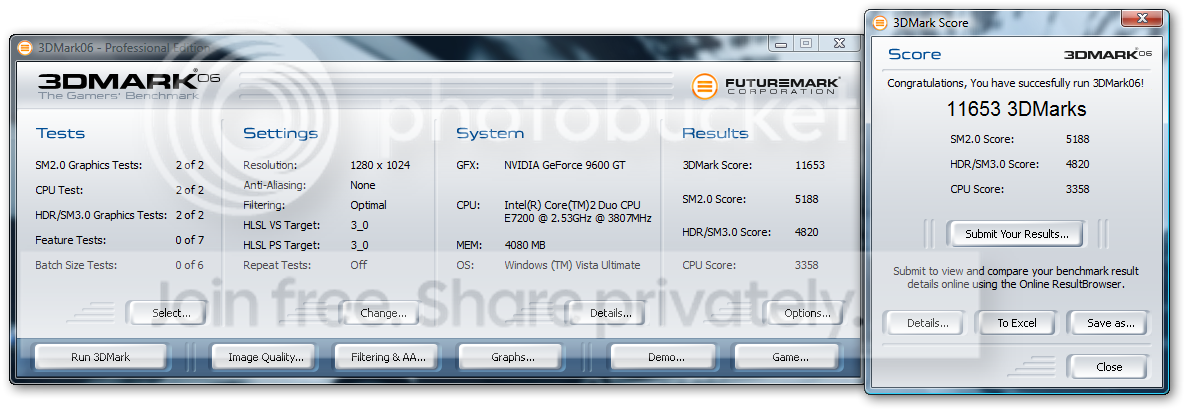1184x409 pixels.
Task: Click the 'Feature Tests:' label
Action: click(70, 240)
